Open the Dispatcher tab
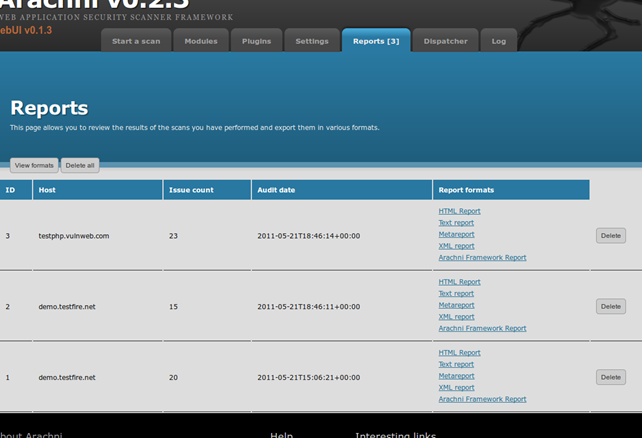642x438 pixels. pyautogui.click(x=445, y=41)
